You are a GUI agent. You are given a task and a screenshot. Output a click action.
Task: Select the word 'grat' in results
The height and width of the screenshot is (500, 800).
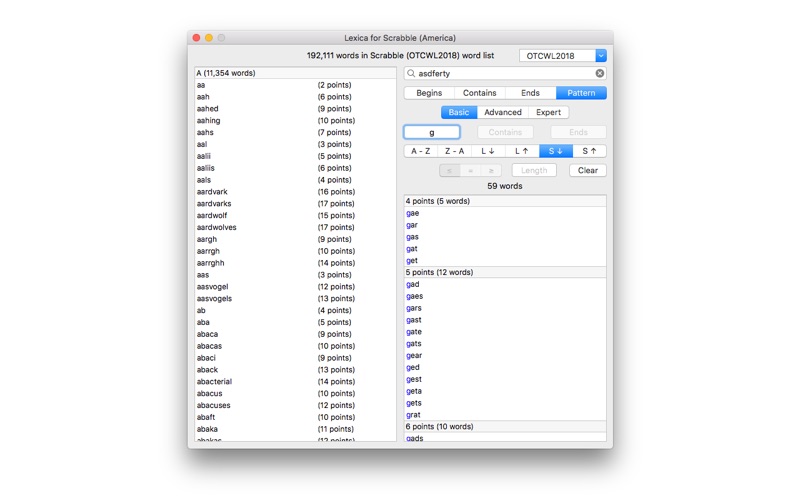click(413, 415)
